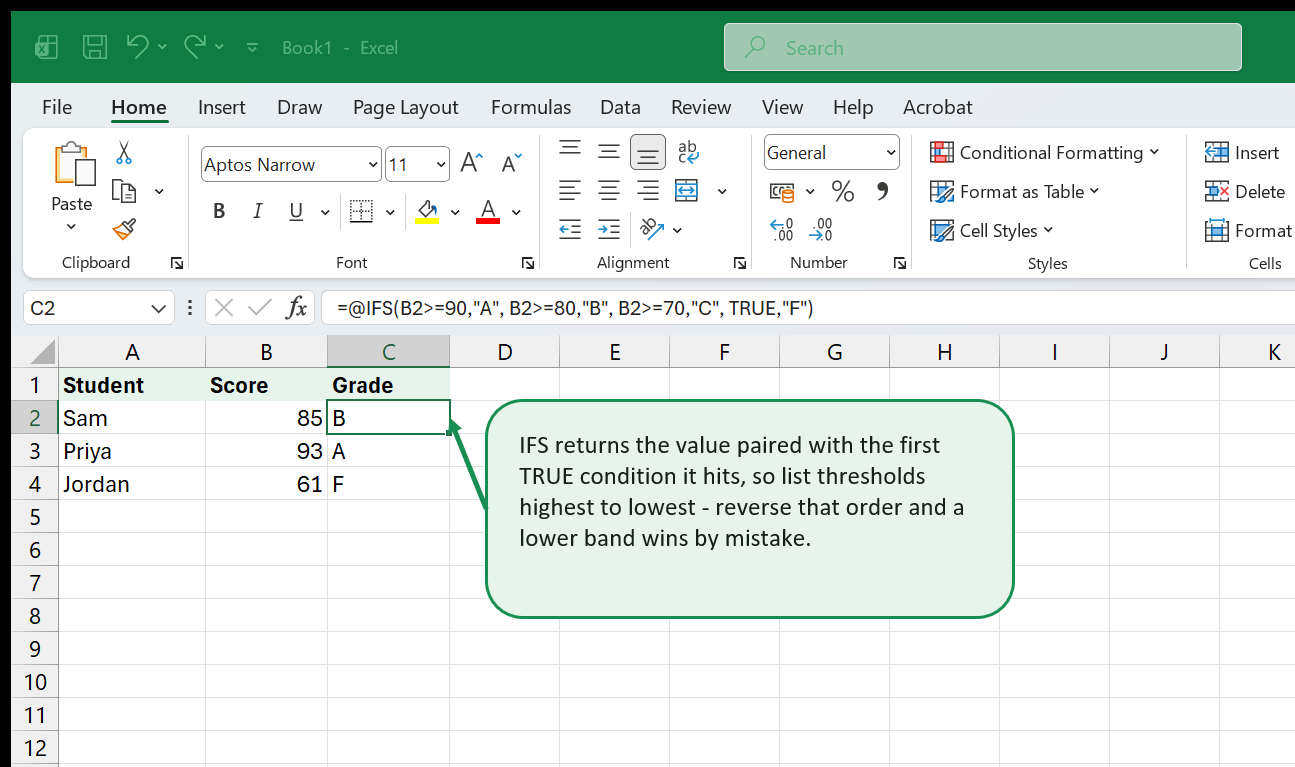
Task: Click the Format cells button
Action: (x=1248, y=230)
